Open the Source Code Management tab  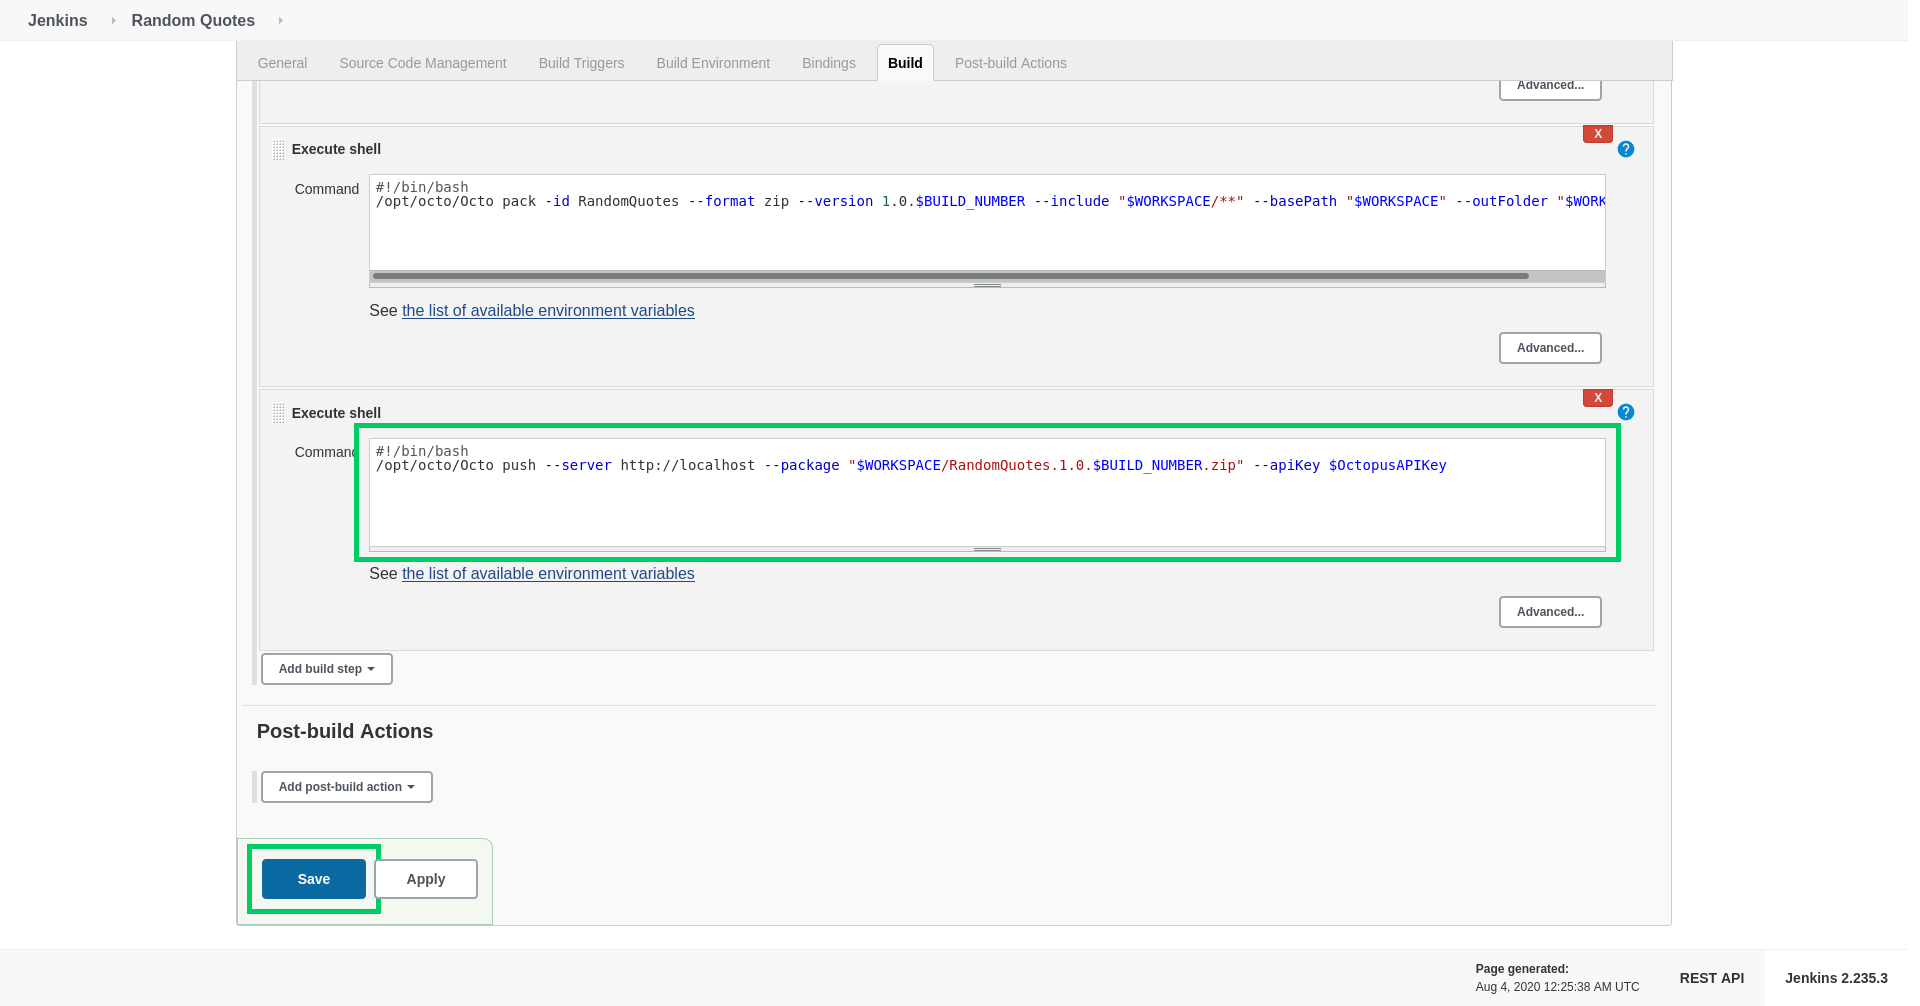pos(422,62)
